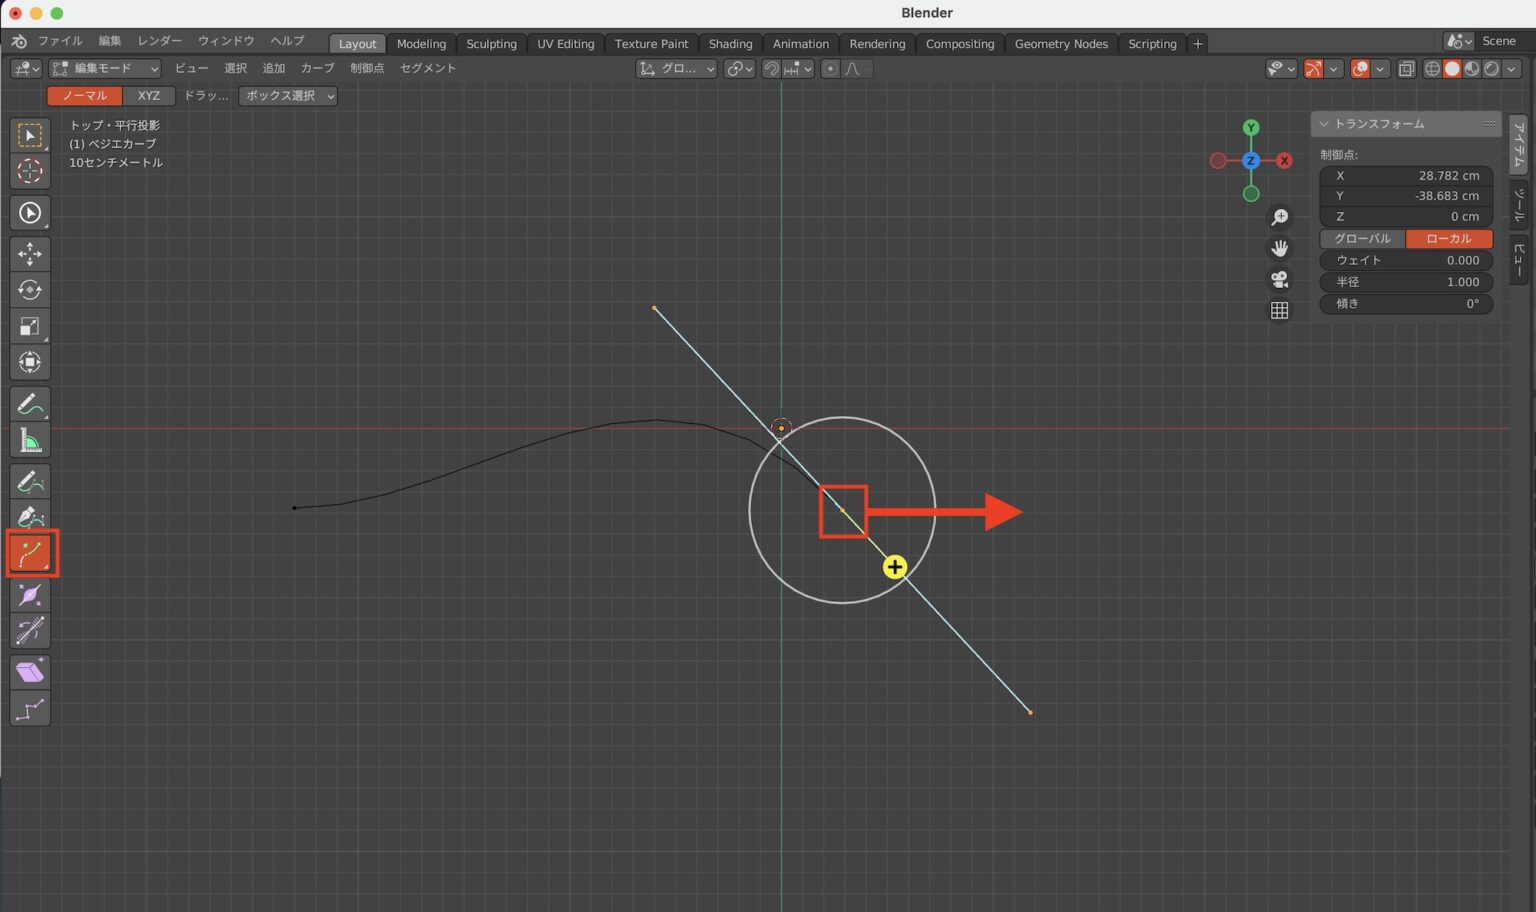Adjust the 半径 slider in the sidebar

pyautogui.click(x=1406, y=281)
